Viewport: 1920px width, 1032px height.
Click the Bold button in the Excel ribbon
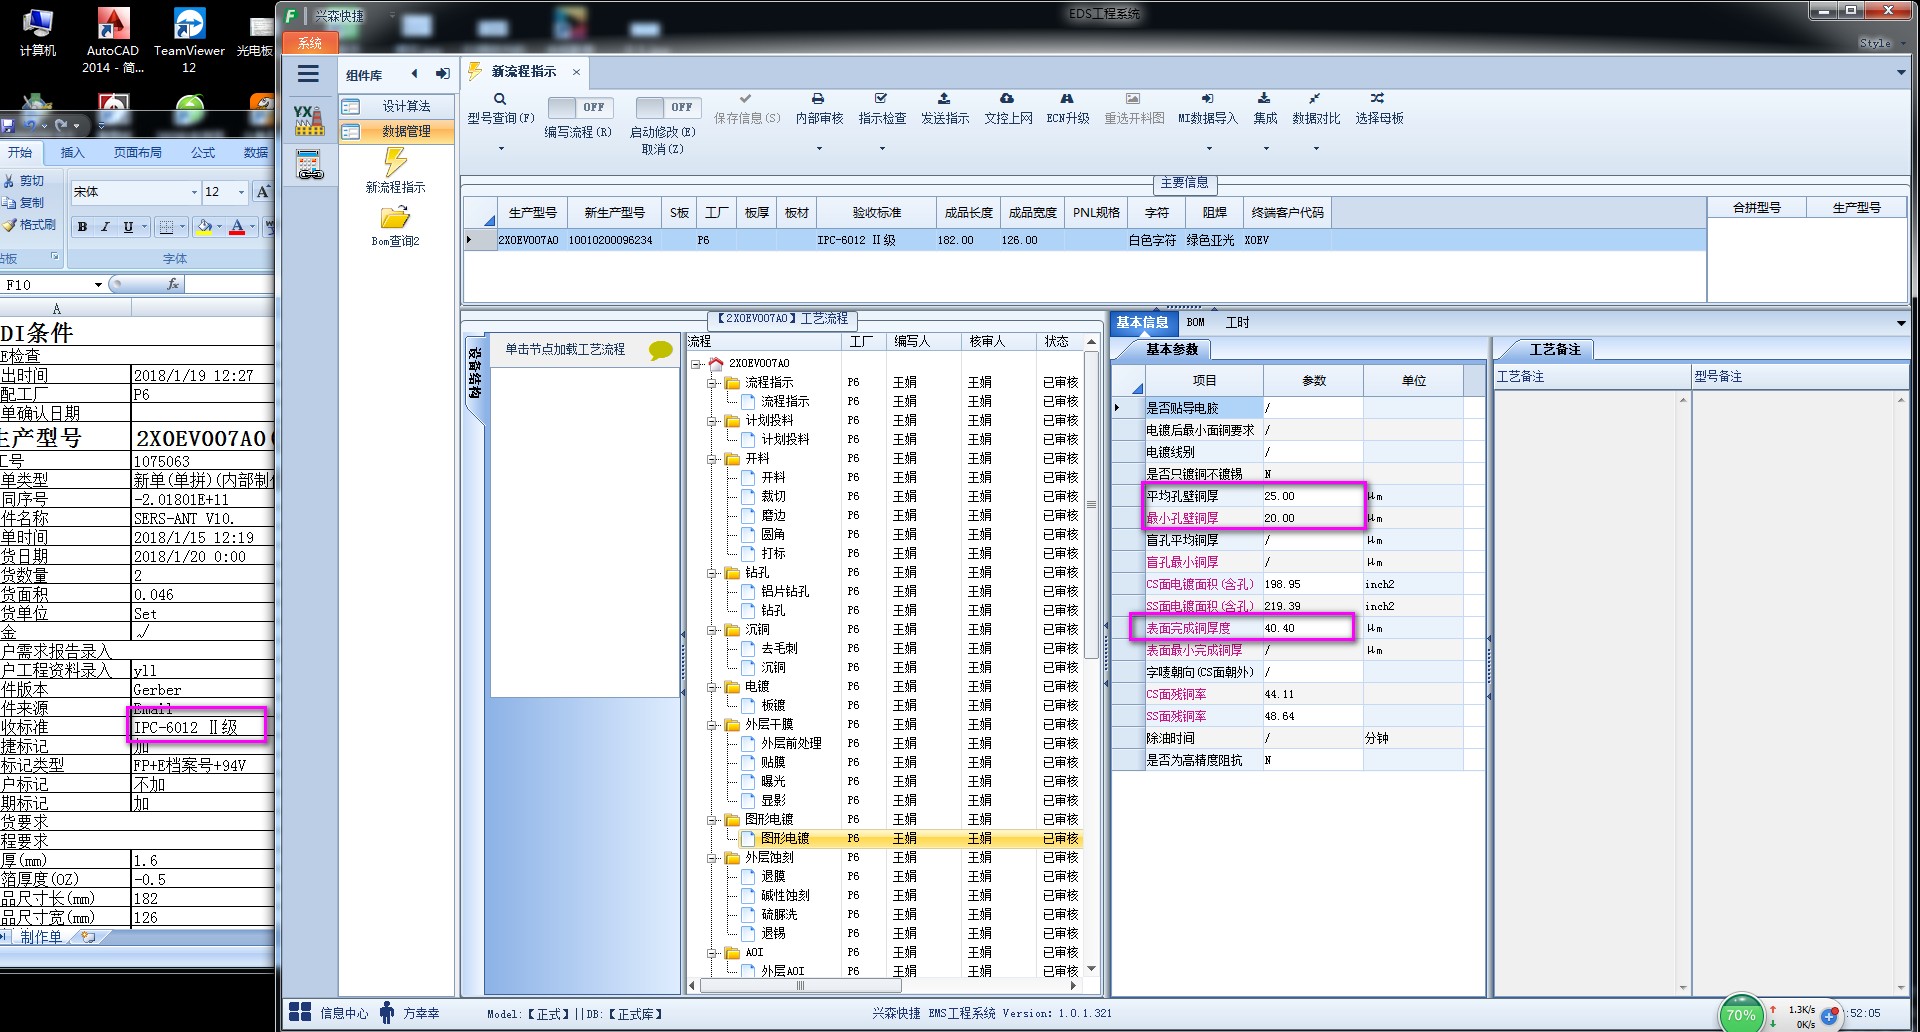tap(83, 227)
